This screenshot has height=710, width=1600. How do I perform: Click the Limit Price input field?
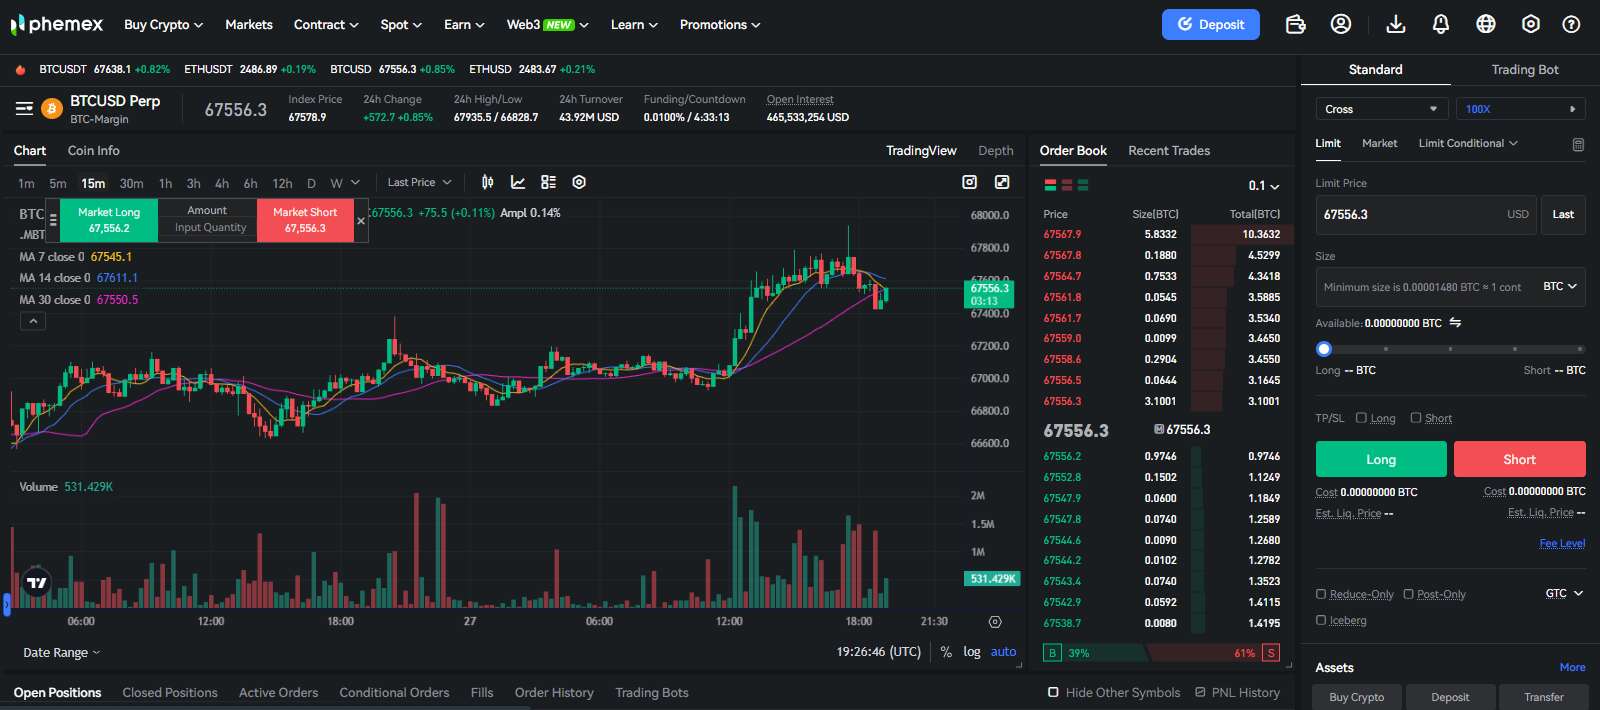pyautogui.click(x=1426, y=215)
